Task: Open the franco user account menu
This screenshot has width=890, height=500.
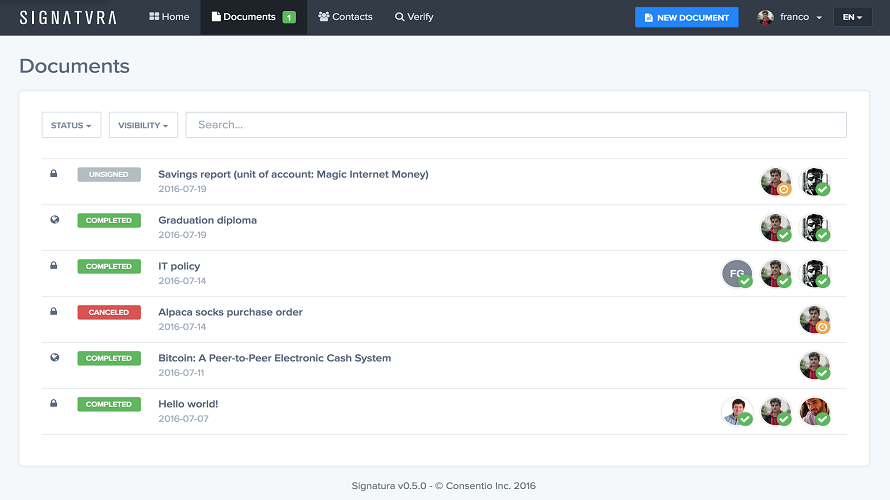Action: [x=789, y=17]
